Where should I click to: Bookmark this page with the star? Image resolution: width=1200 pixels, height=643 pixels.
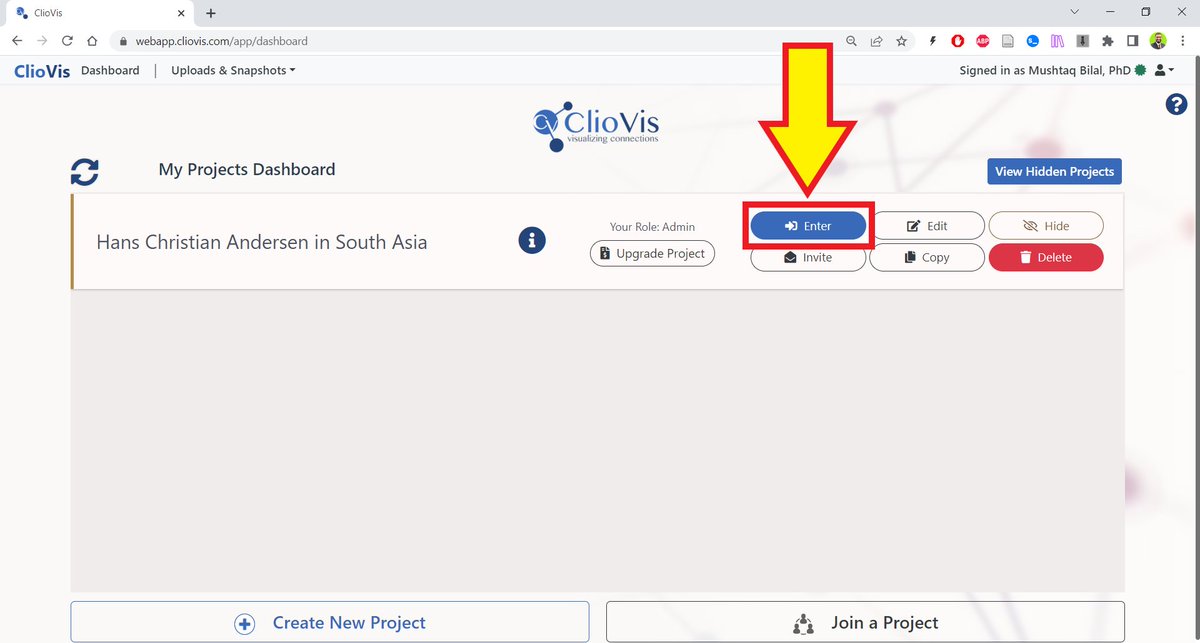pyautogui.click(x=901, y=41)
